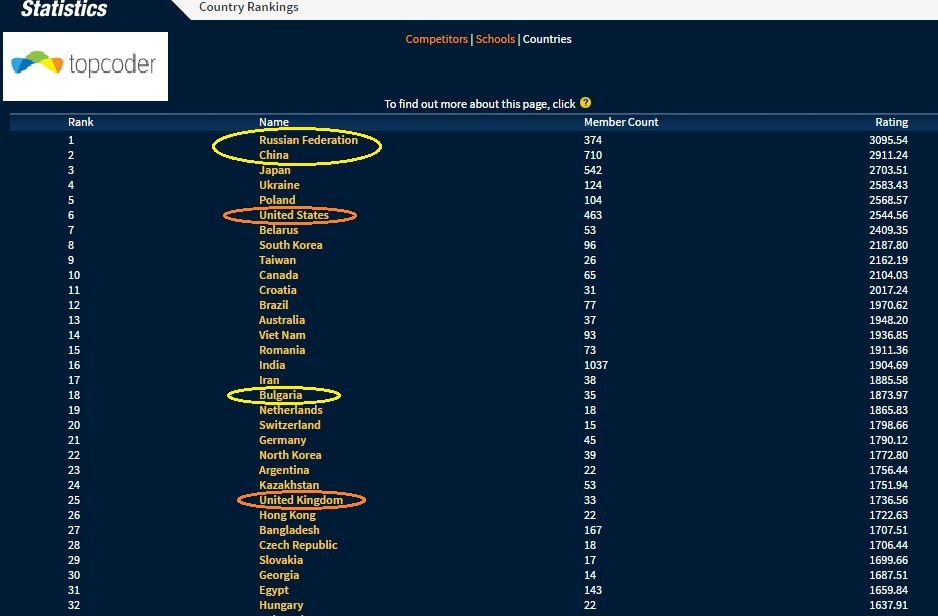Click rating value 1637.91

tap(888, 605)
